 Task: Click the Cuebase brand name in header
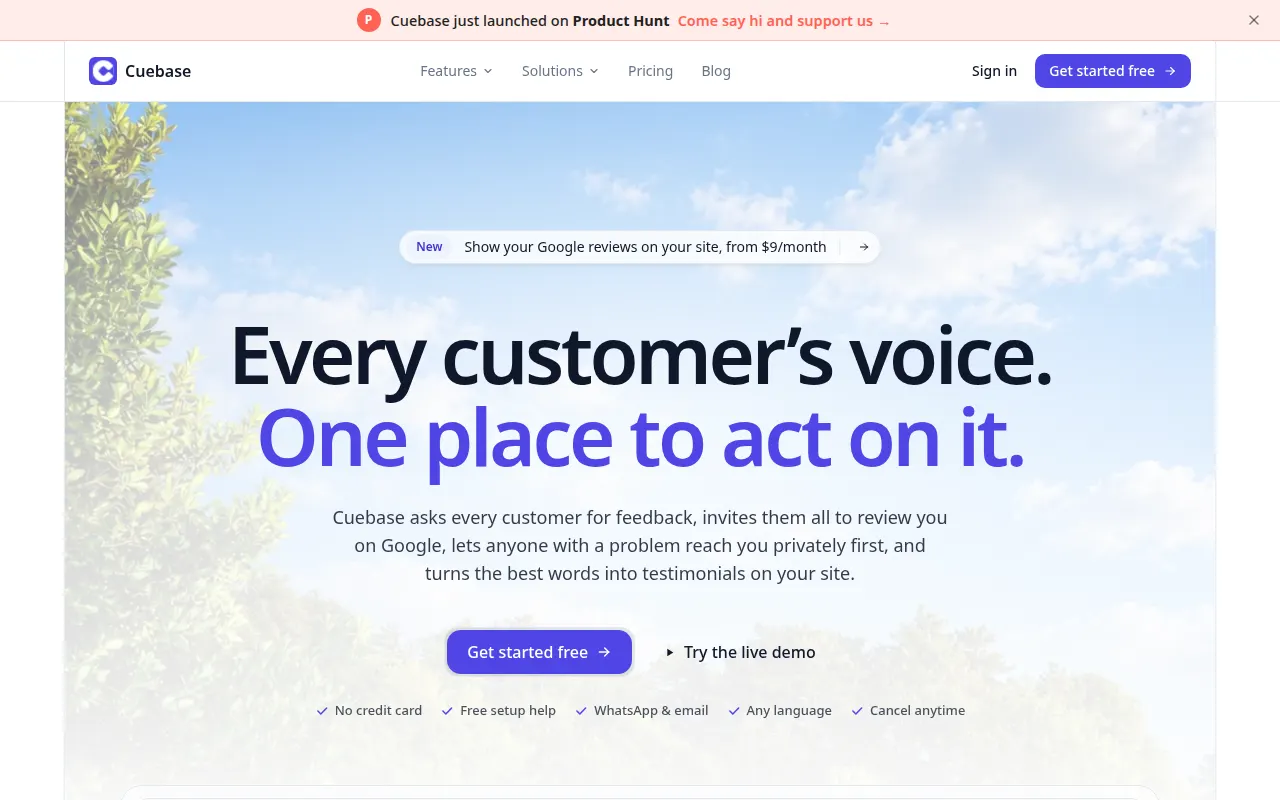158,71
